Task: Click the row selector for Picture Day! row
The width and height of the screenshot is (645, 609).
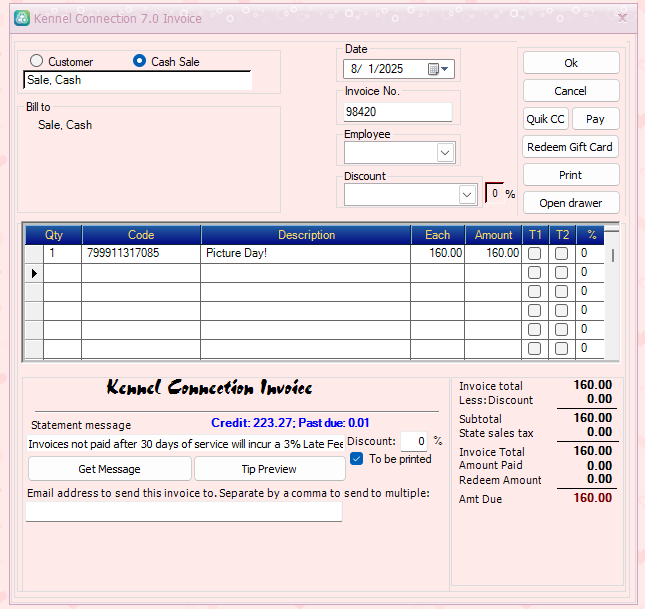Action: (34, 253)
